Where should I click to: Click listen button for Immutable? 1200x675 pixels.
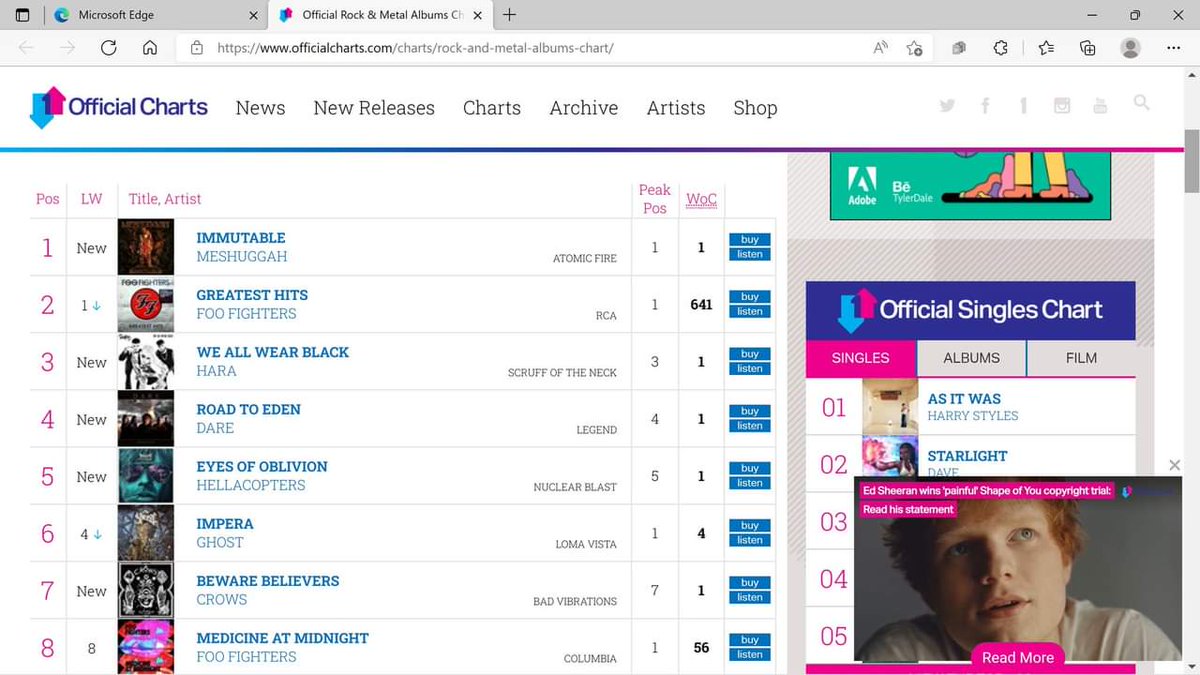750,254
